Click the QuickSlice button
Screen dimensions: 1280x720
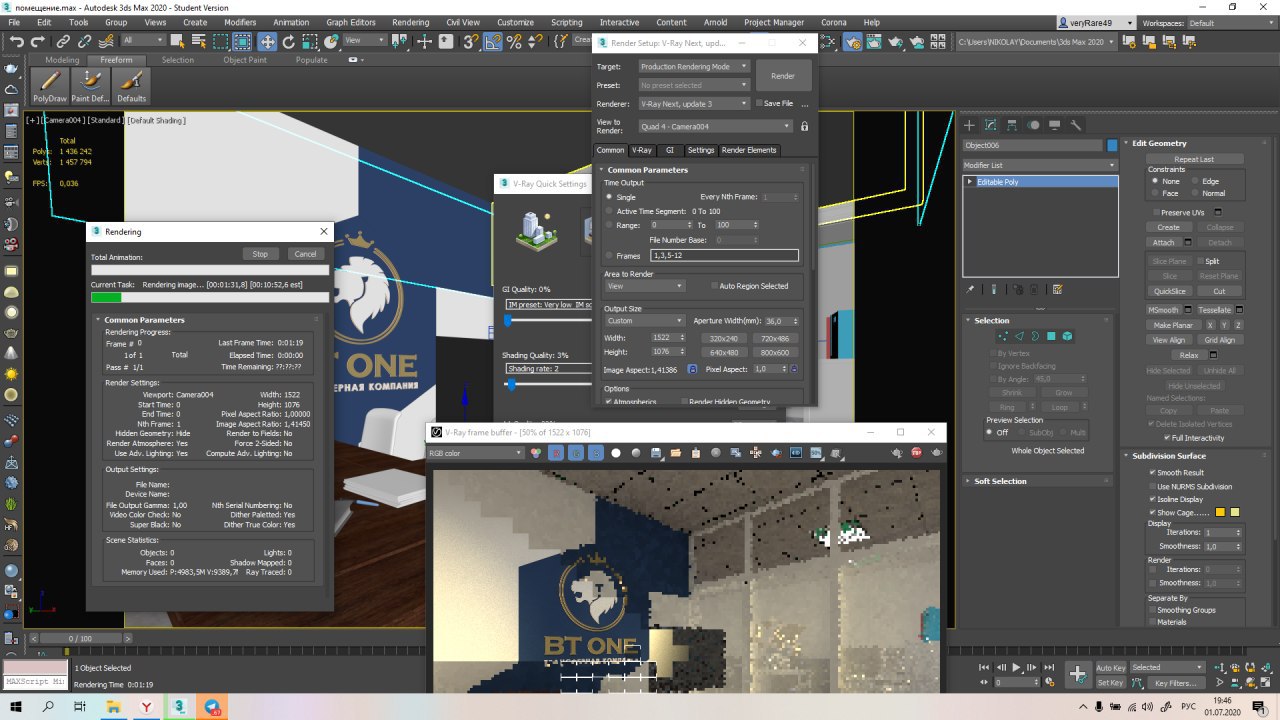point(1169,291)
